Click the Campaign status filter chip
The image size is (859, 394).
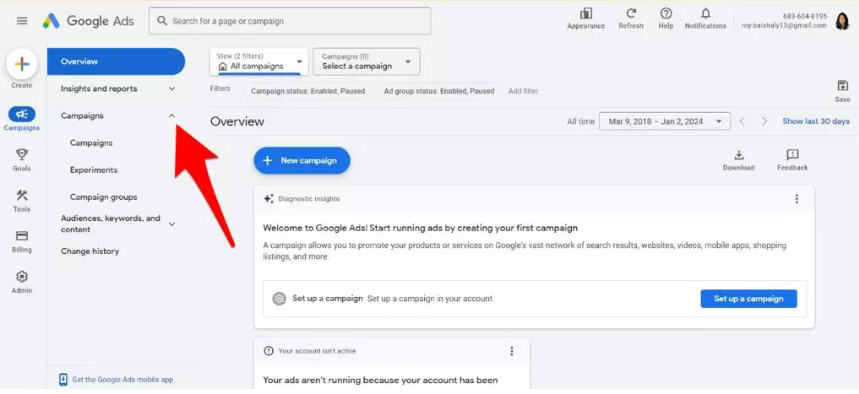(308, 91)
